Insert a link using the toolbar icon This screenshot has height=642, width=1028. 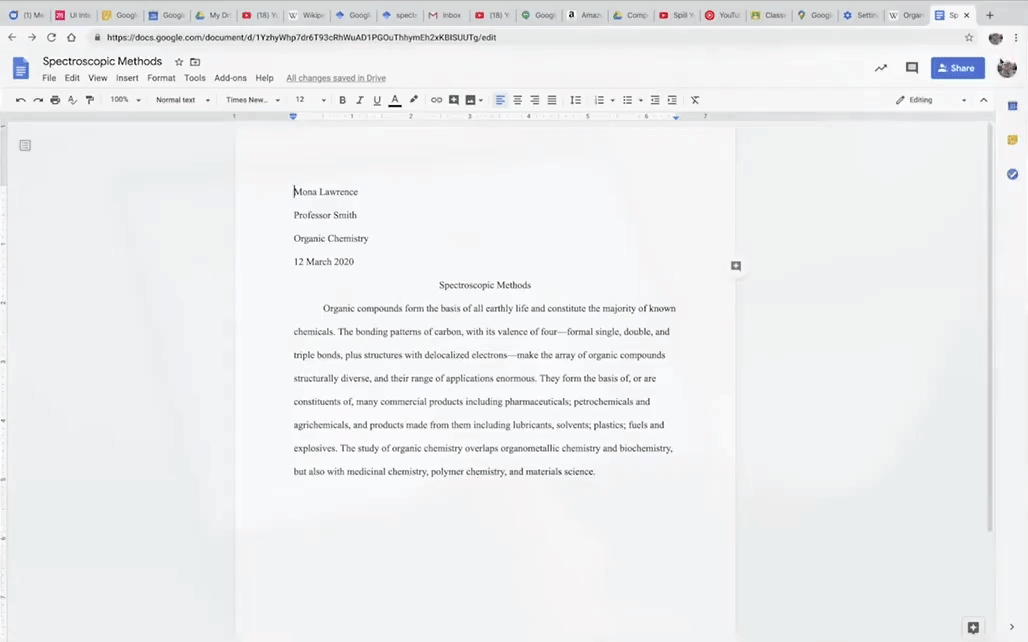click(436, 100)
